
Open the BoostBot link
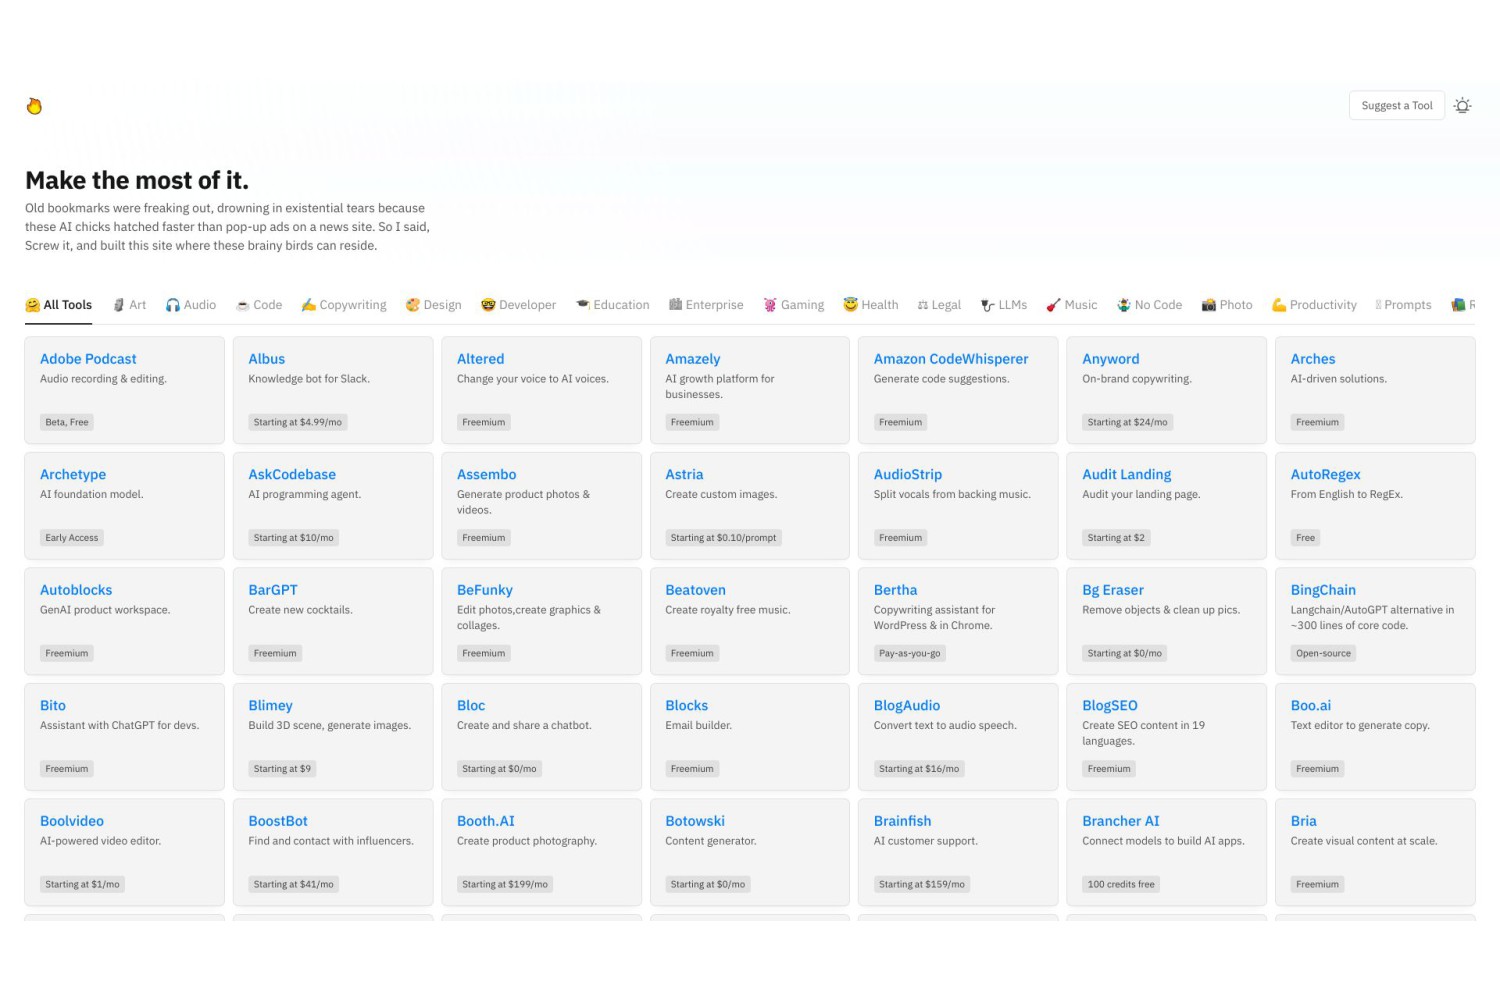coord(278,821)
